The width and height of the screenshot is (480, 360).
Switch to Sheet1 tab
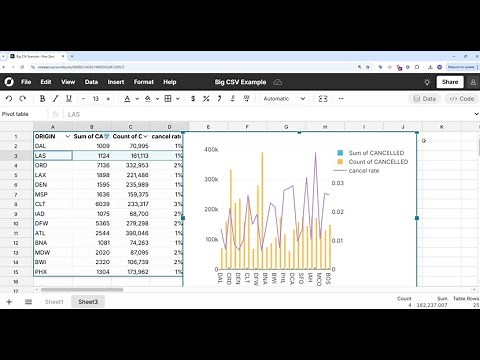point(54,302)
